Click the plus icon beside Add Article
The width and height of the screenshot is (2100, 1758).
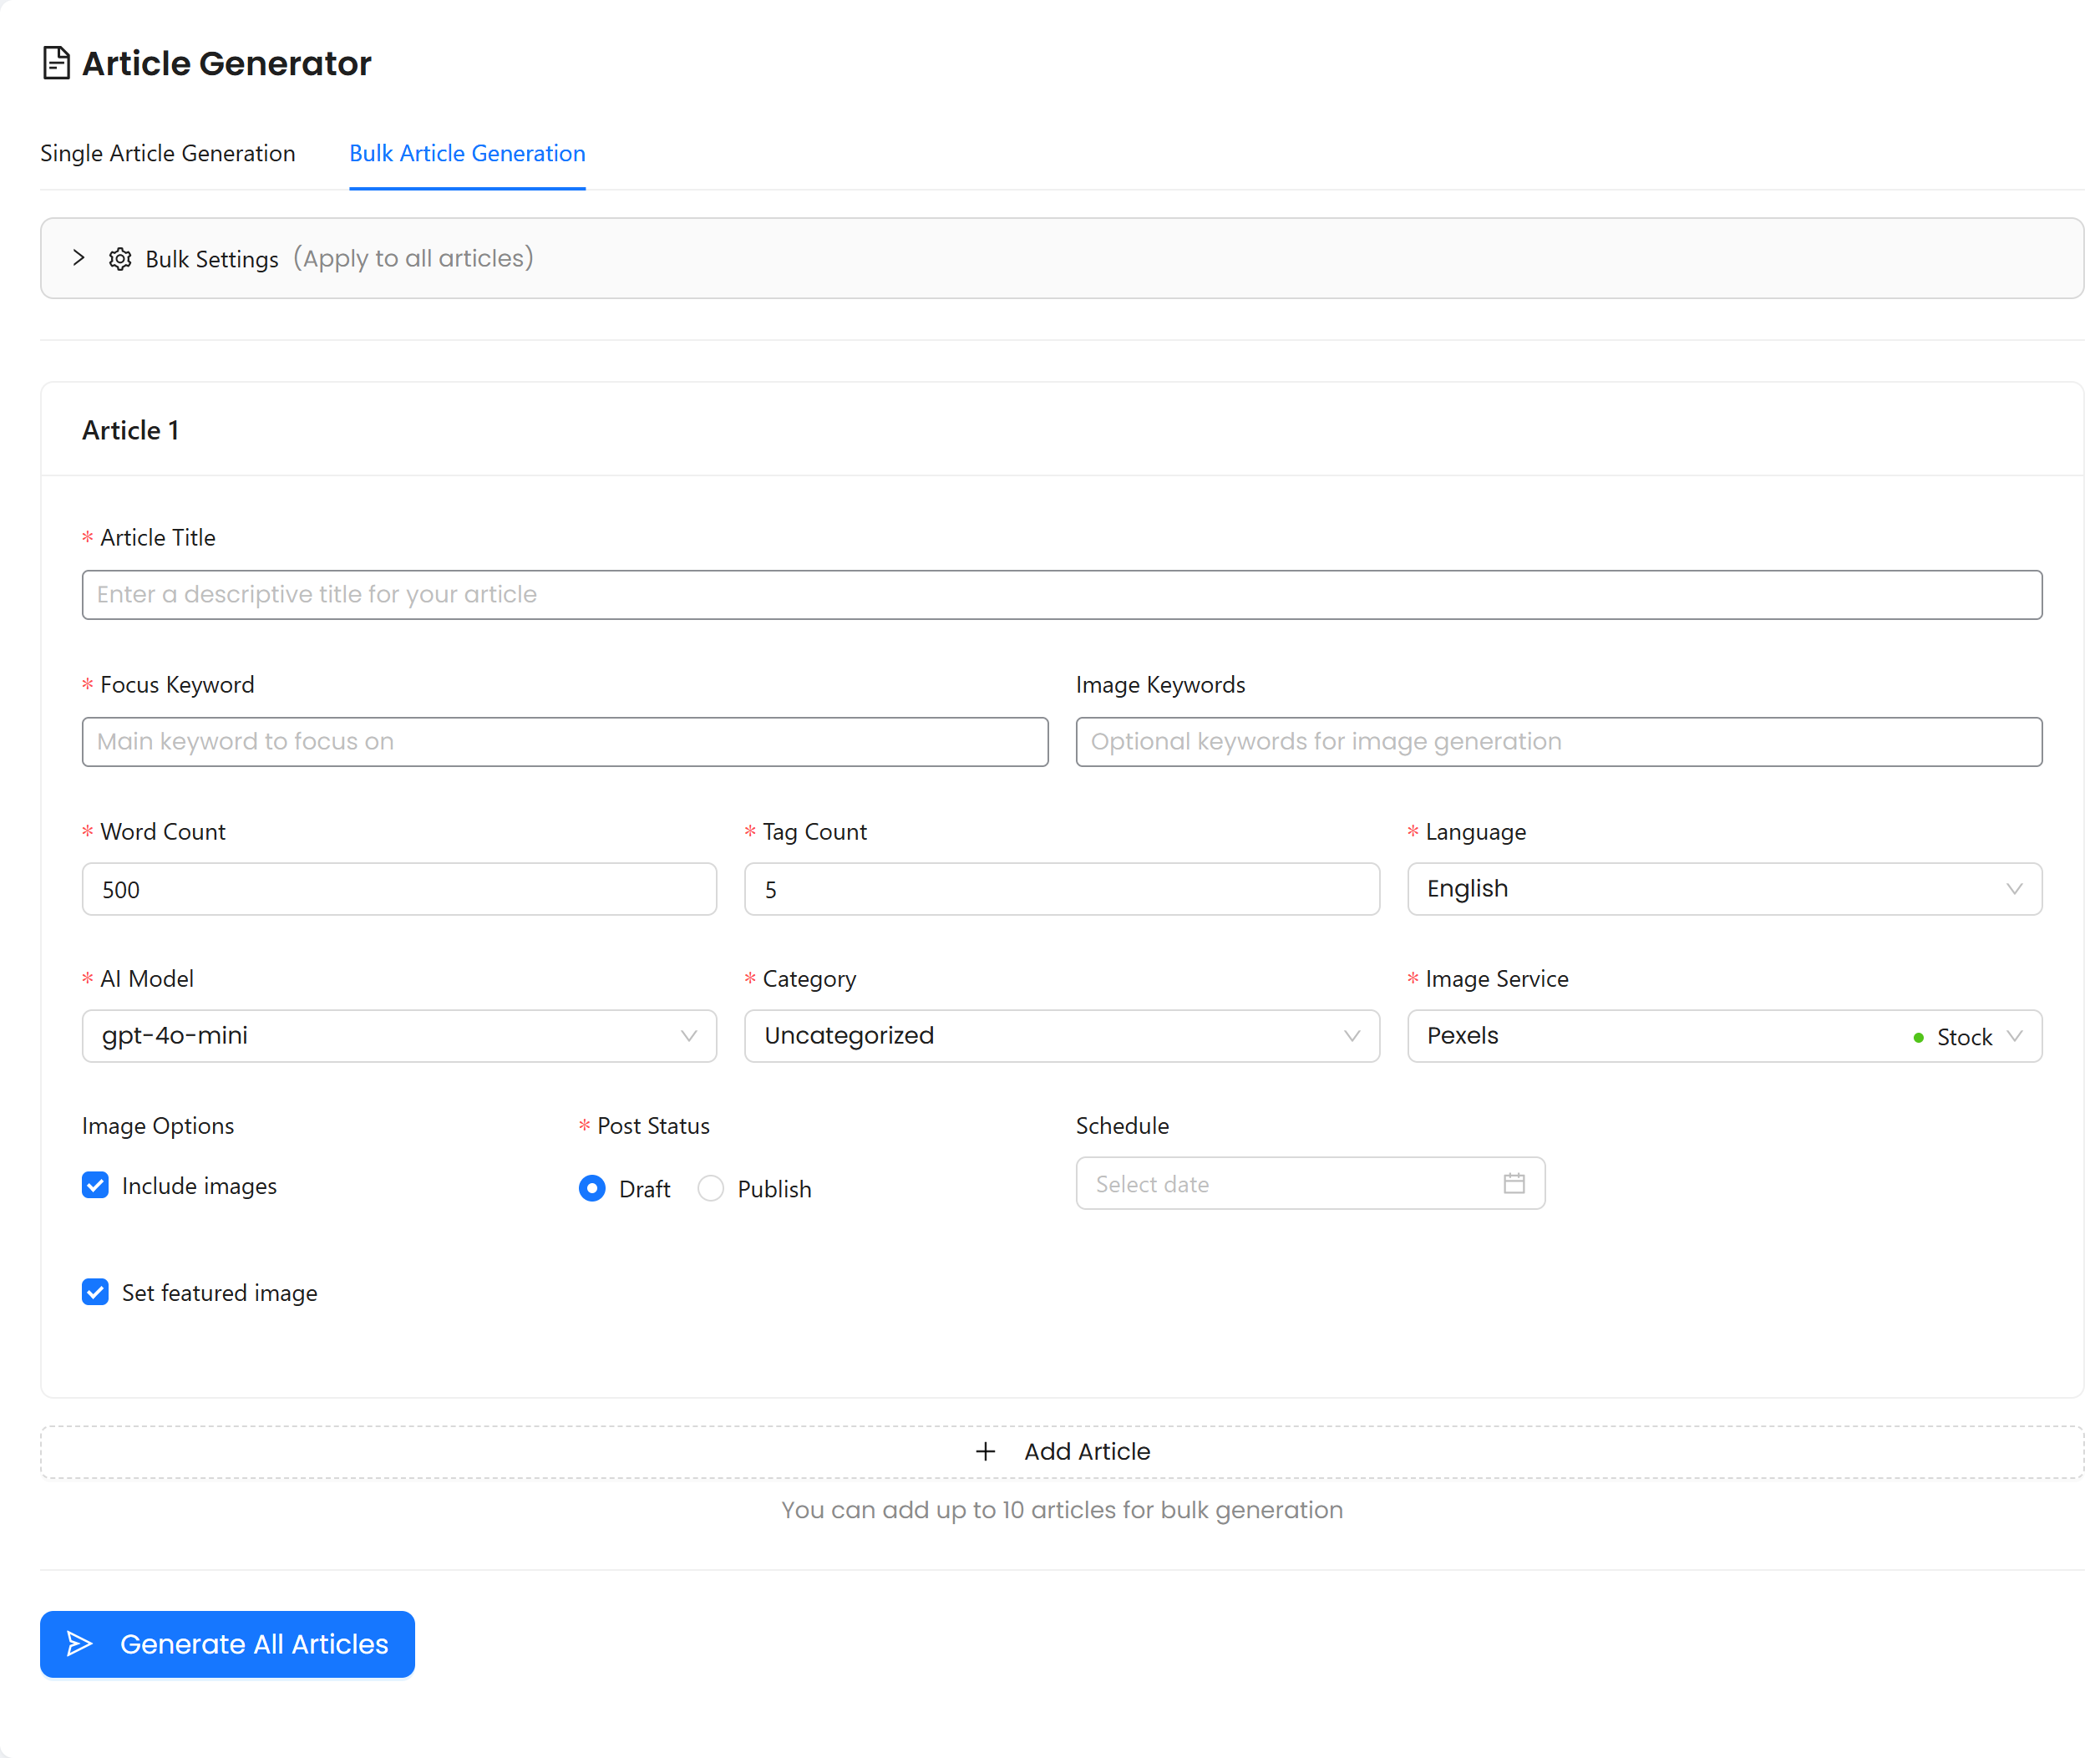coord(985,1451)
